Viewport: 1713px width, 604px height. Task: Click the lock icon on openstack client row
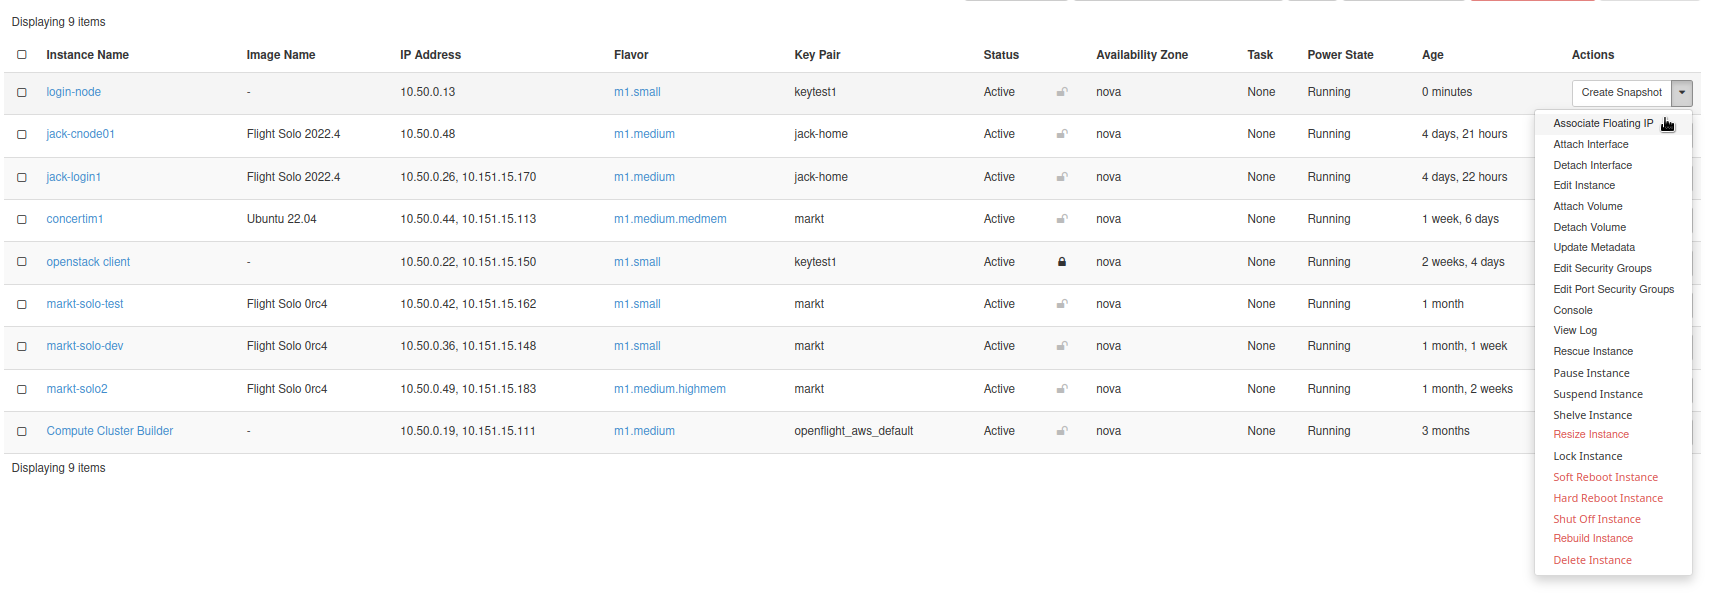coord(1062,262)
